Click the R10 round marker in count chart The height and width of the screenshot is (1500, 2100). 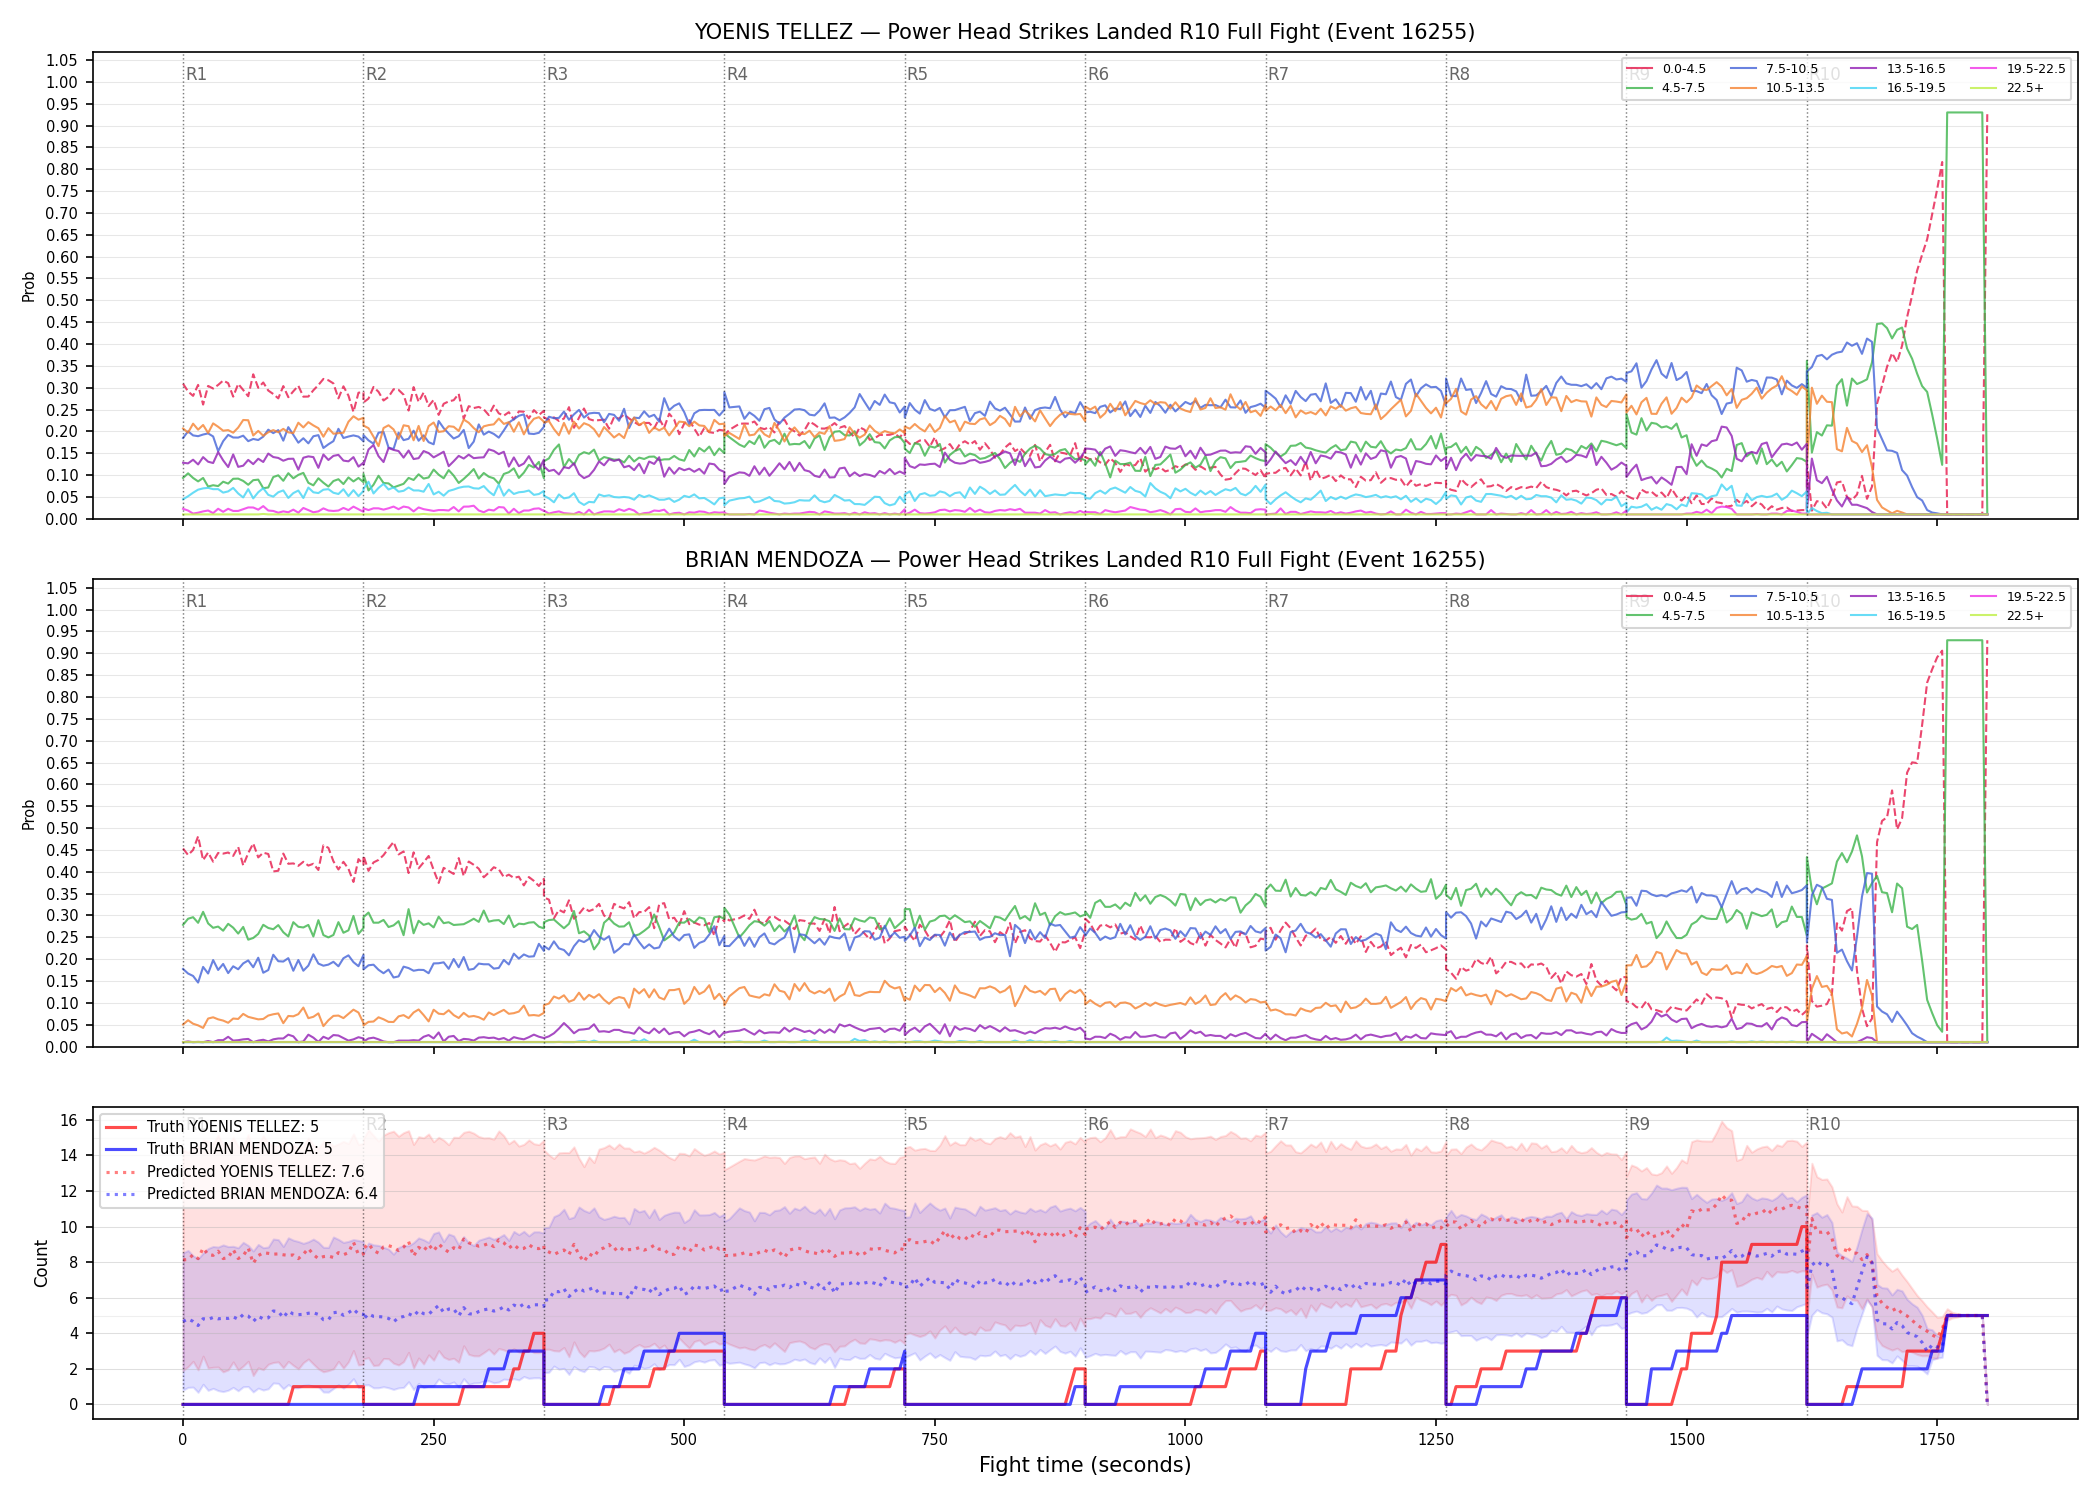click(1824, 1124)
